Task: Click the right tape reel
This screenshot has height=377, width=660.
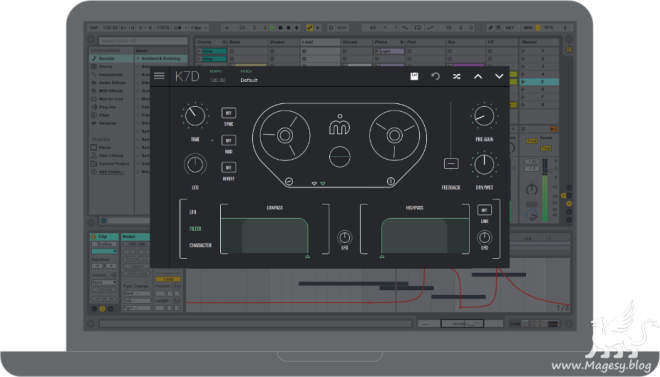Action: pos(394,135)
